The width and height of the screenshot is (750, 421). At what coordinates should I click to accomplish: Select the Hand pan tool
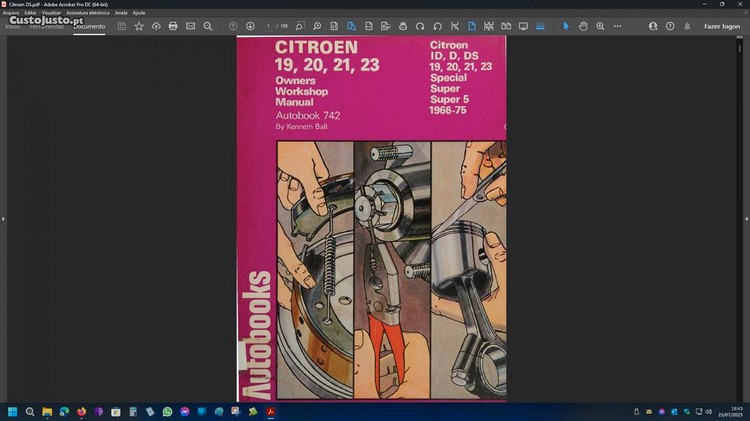point(583,26)
